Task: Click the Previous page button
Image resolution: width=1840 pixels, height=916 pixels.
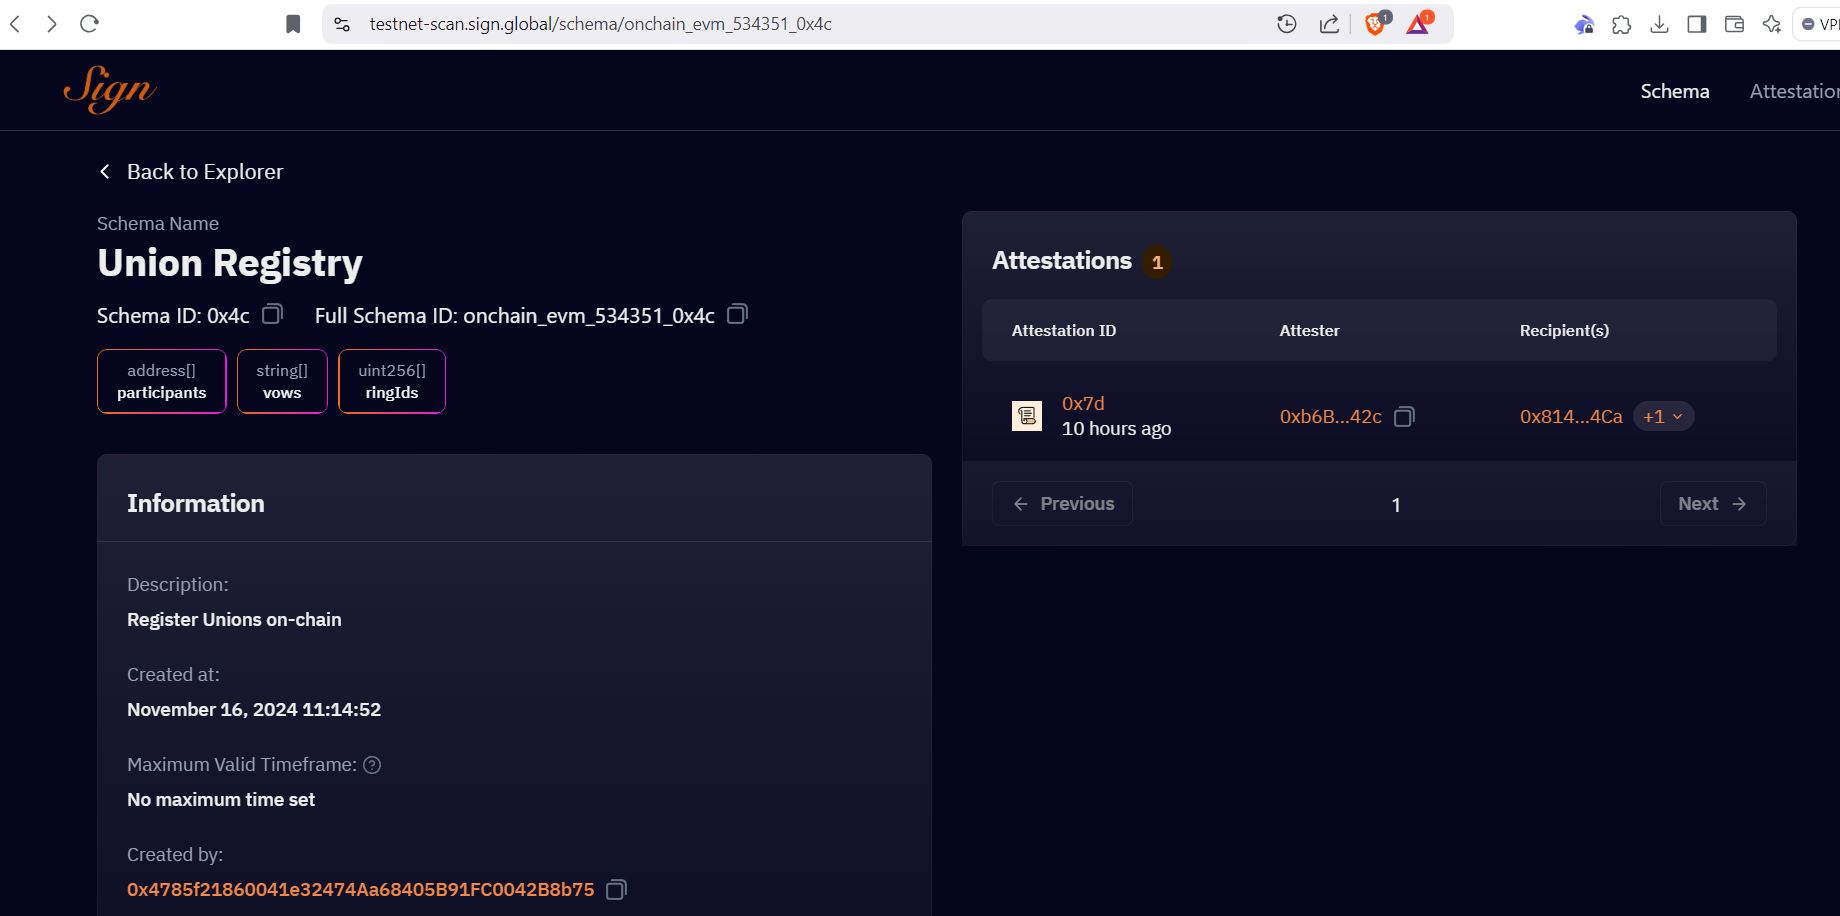Action: click(1062, 503)
